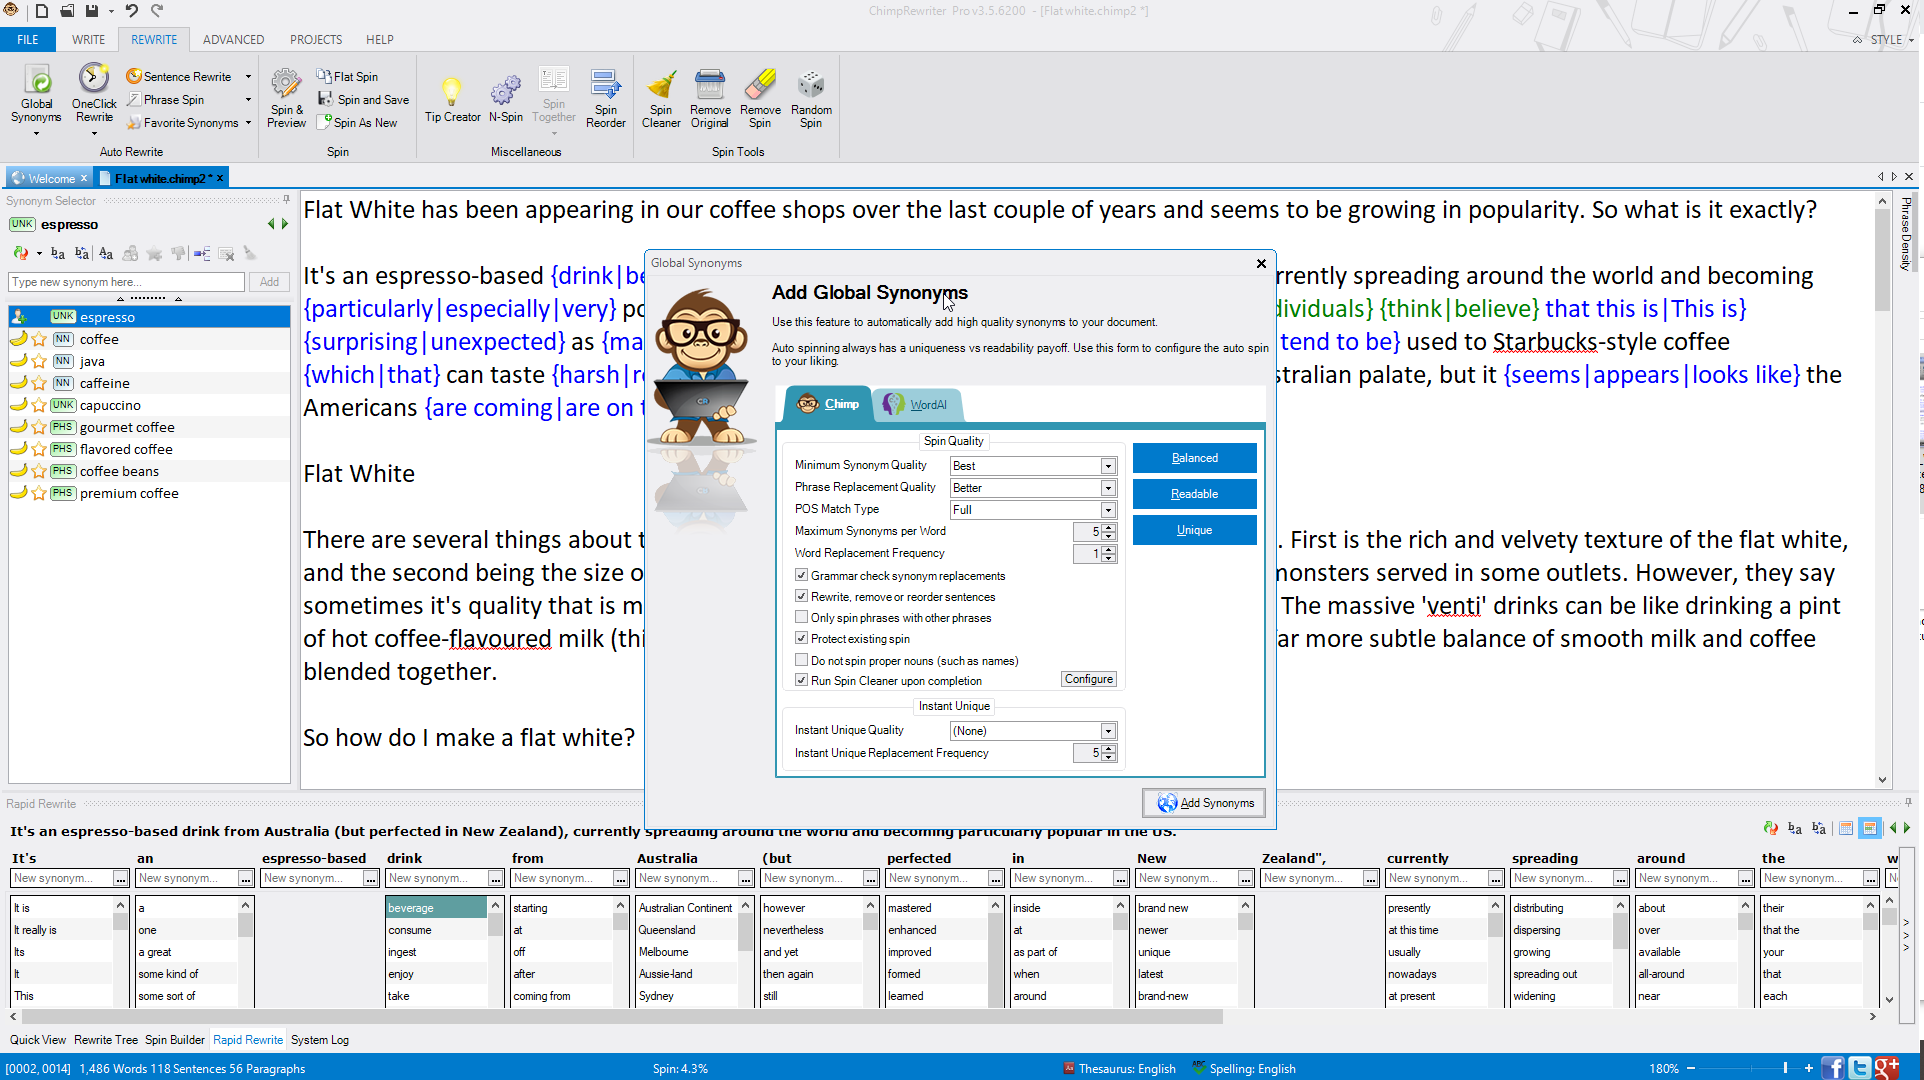Viewport: 1924px width, 1080px height.
Task: Uncheck Grammar check synonym replacements
Action: 801,576
